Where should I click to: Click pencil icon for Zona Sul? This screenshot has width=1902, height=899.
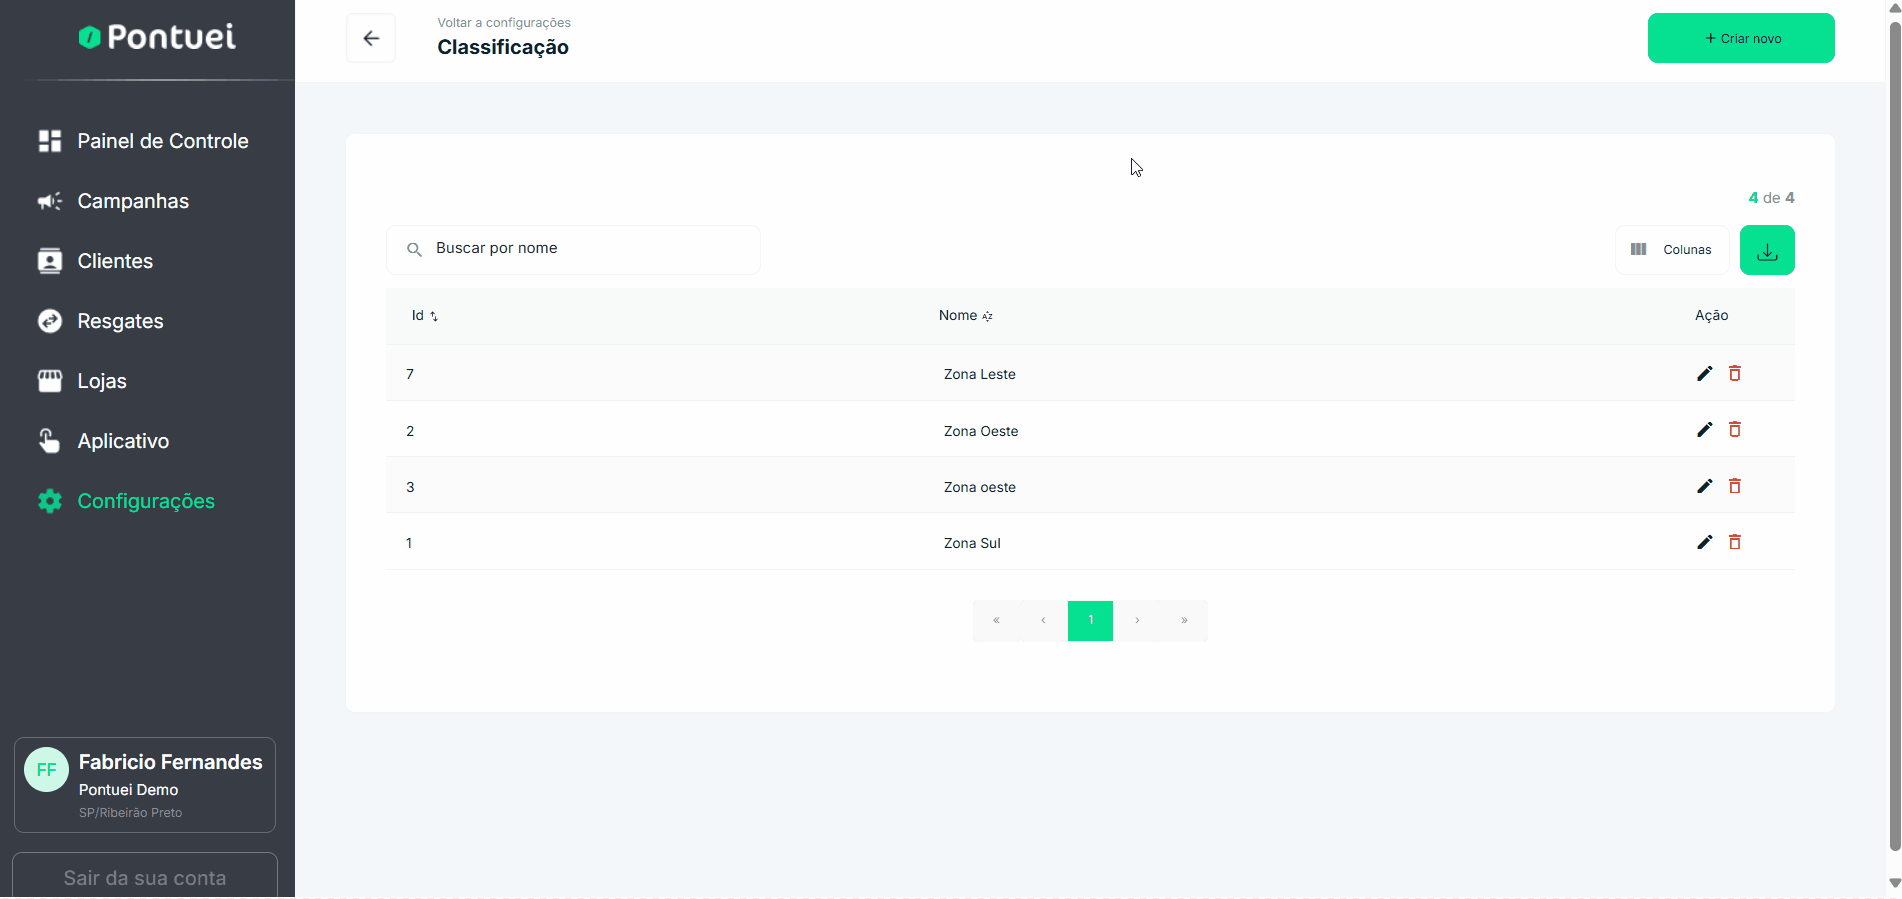(1704, 542)
